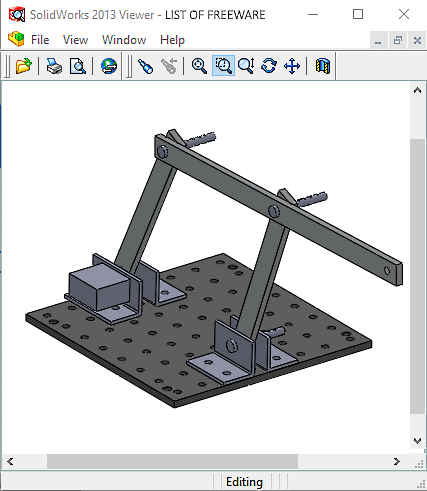The image size is (427, 491).
Task: Click the grayed-out screwdriver icon
Action: click(x=169, y=66)
